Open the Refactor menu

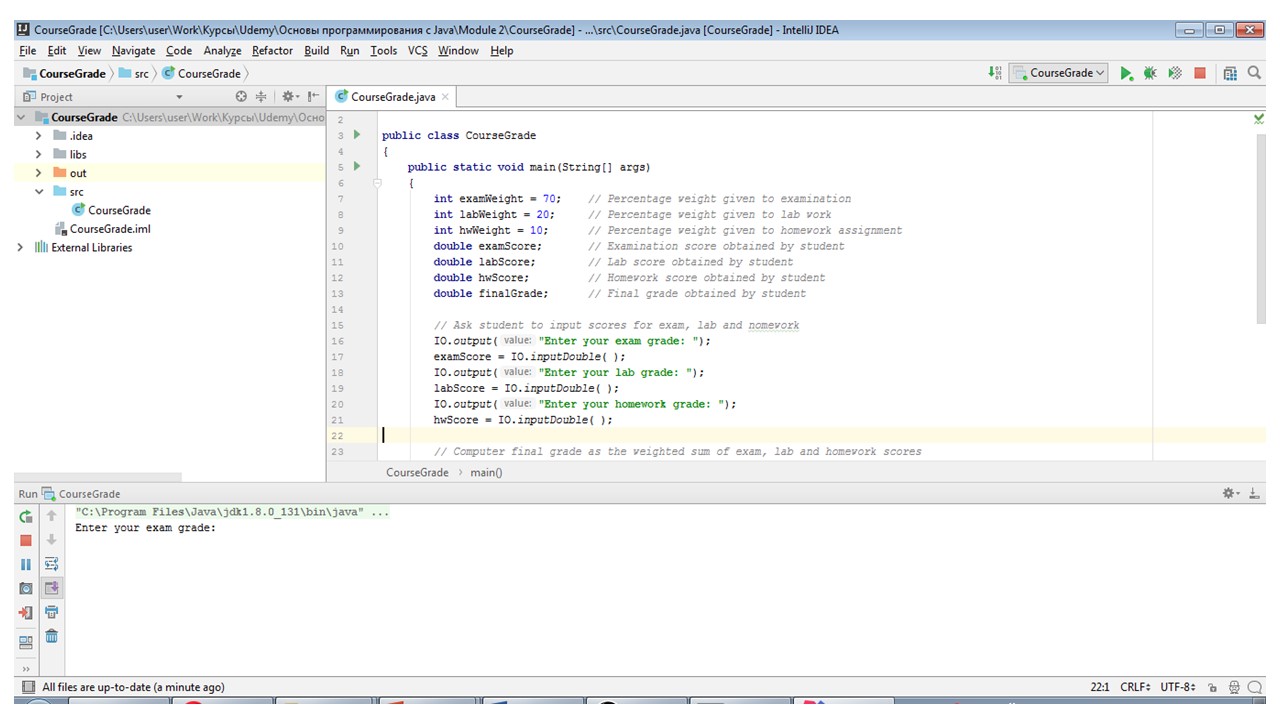272,50
